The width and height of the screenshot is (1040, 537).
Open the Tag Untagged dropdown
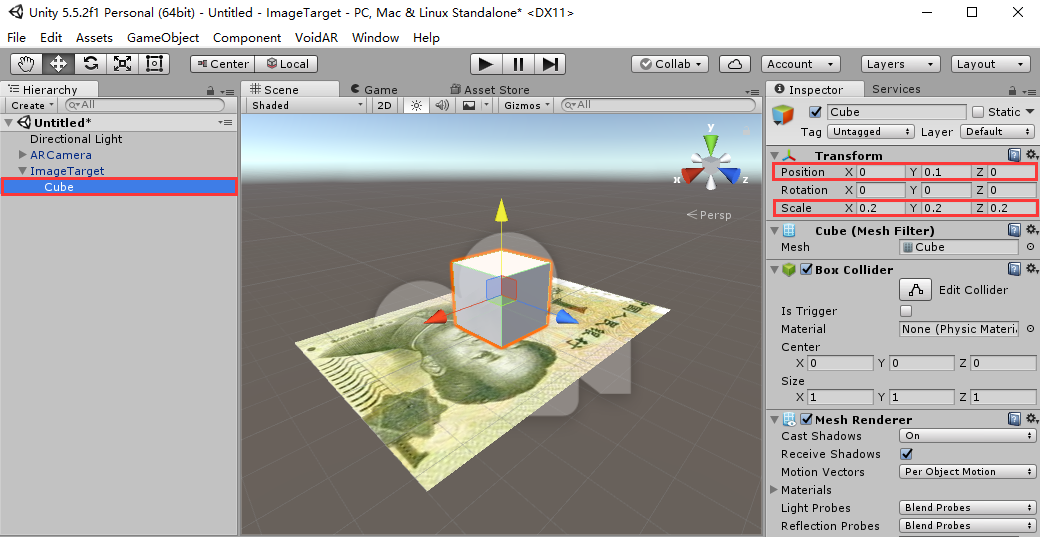(x=871, y=131)
